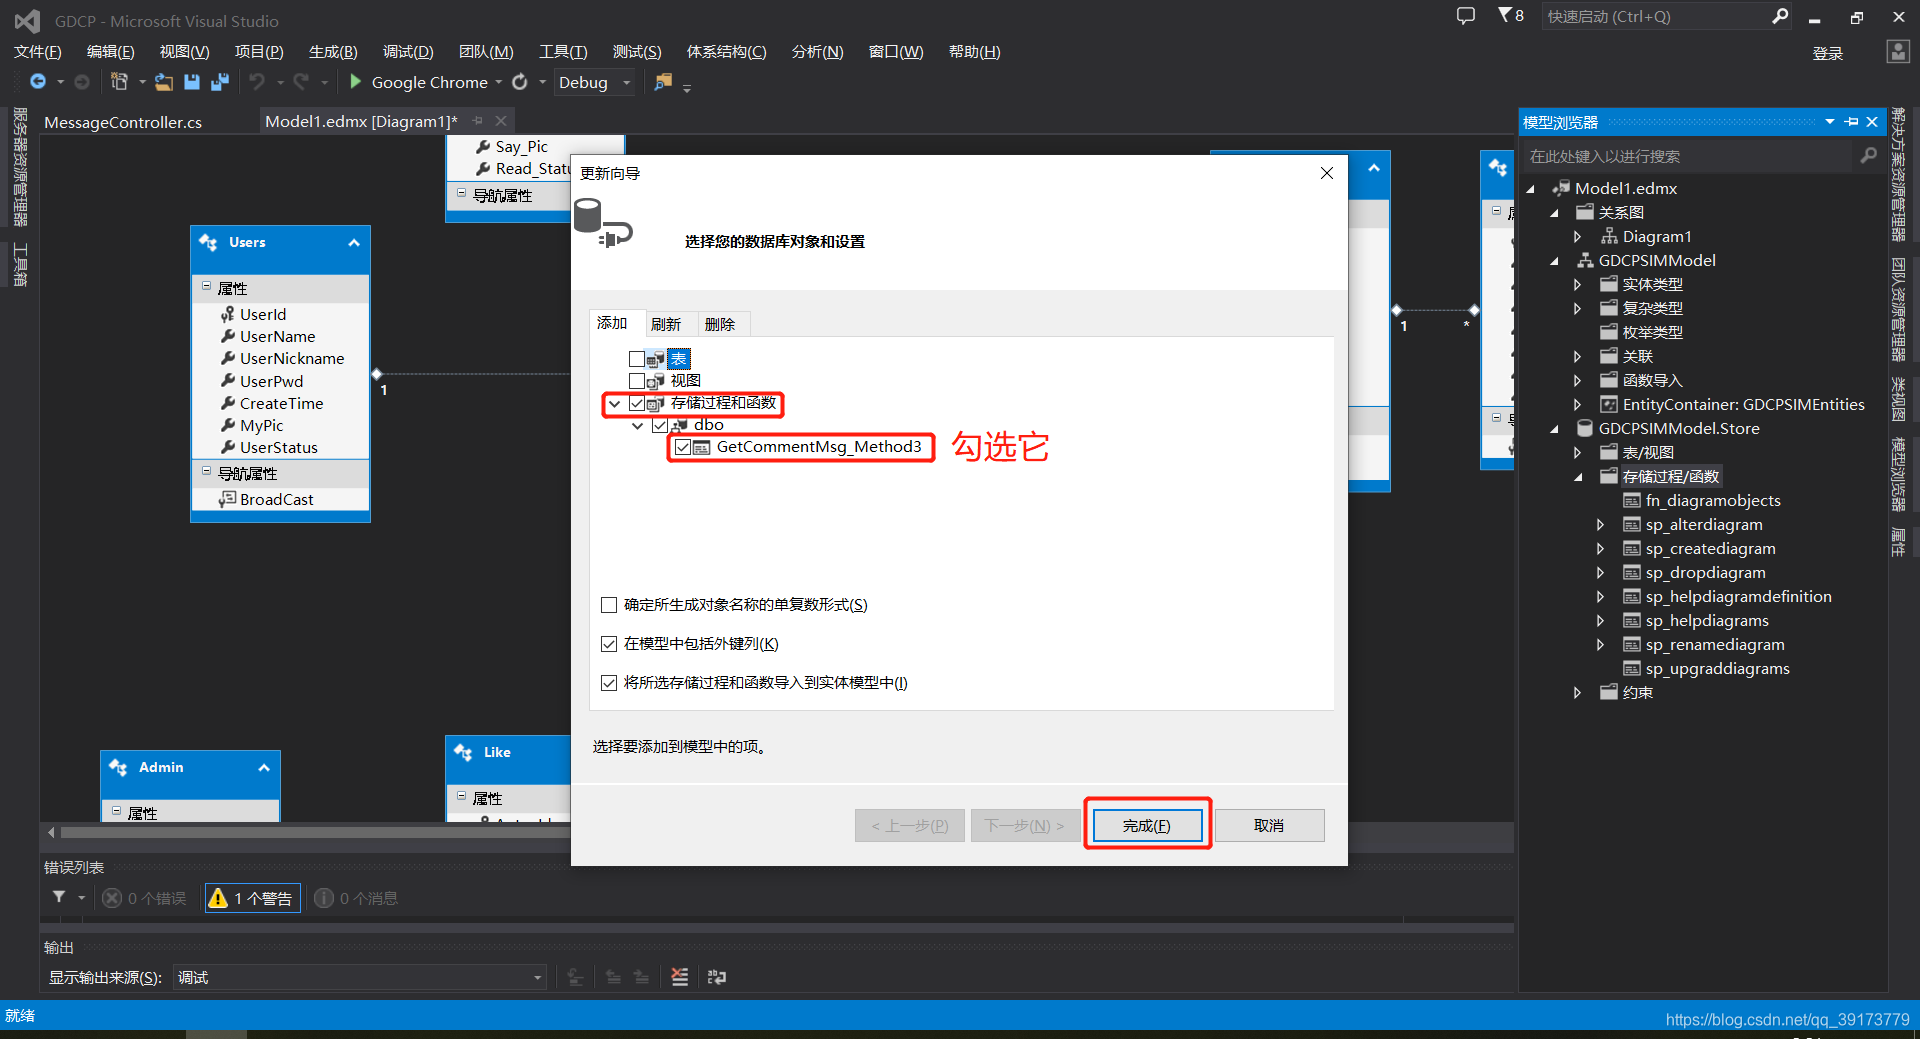Click the 完成(F) button
1920x1039 pixels.
[x=1146, y=824]
